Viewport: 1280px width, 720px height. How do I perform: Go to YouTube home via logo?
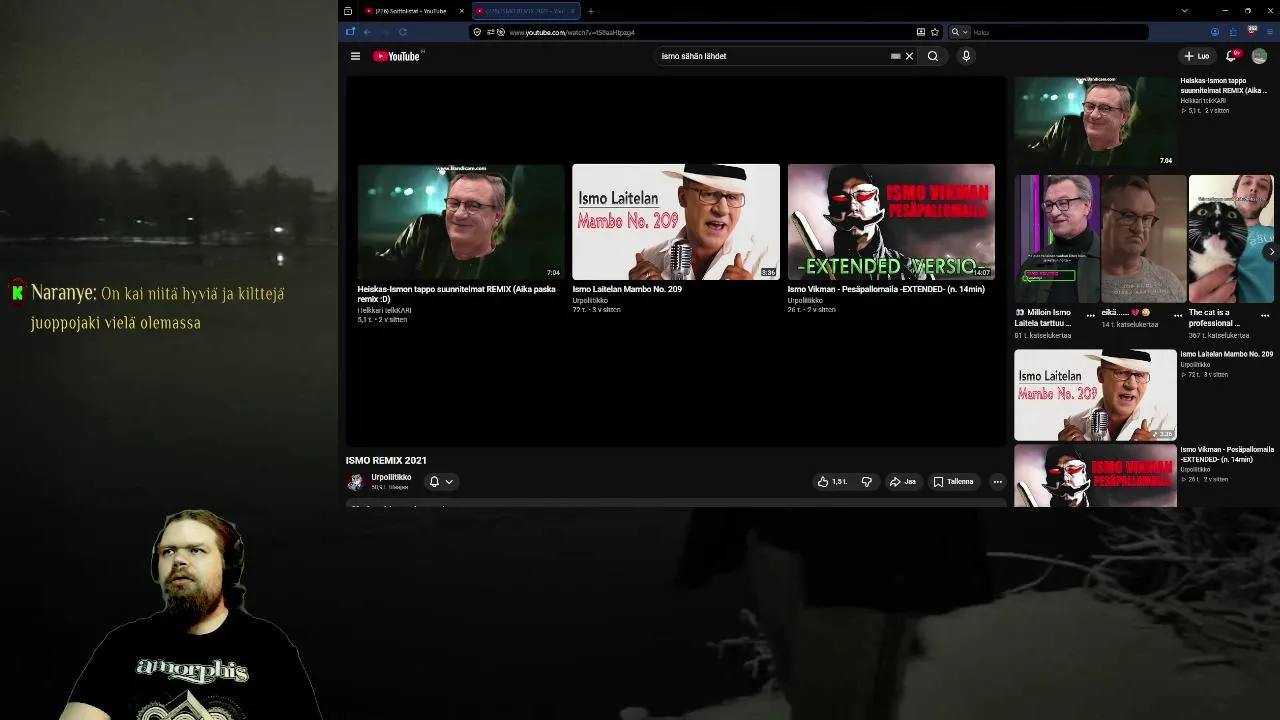tap(397, 56)
